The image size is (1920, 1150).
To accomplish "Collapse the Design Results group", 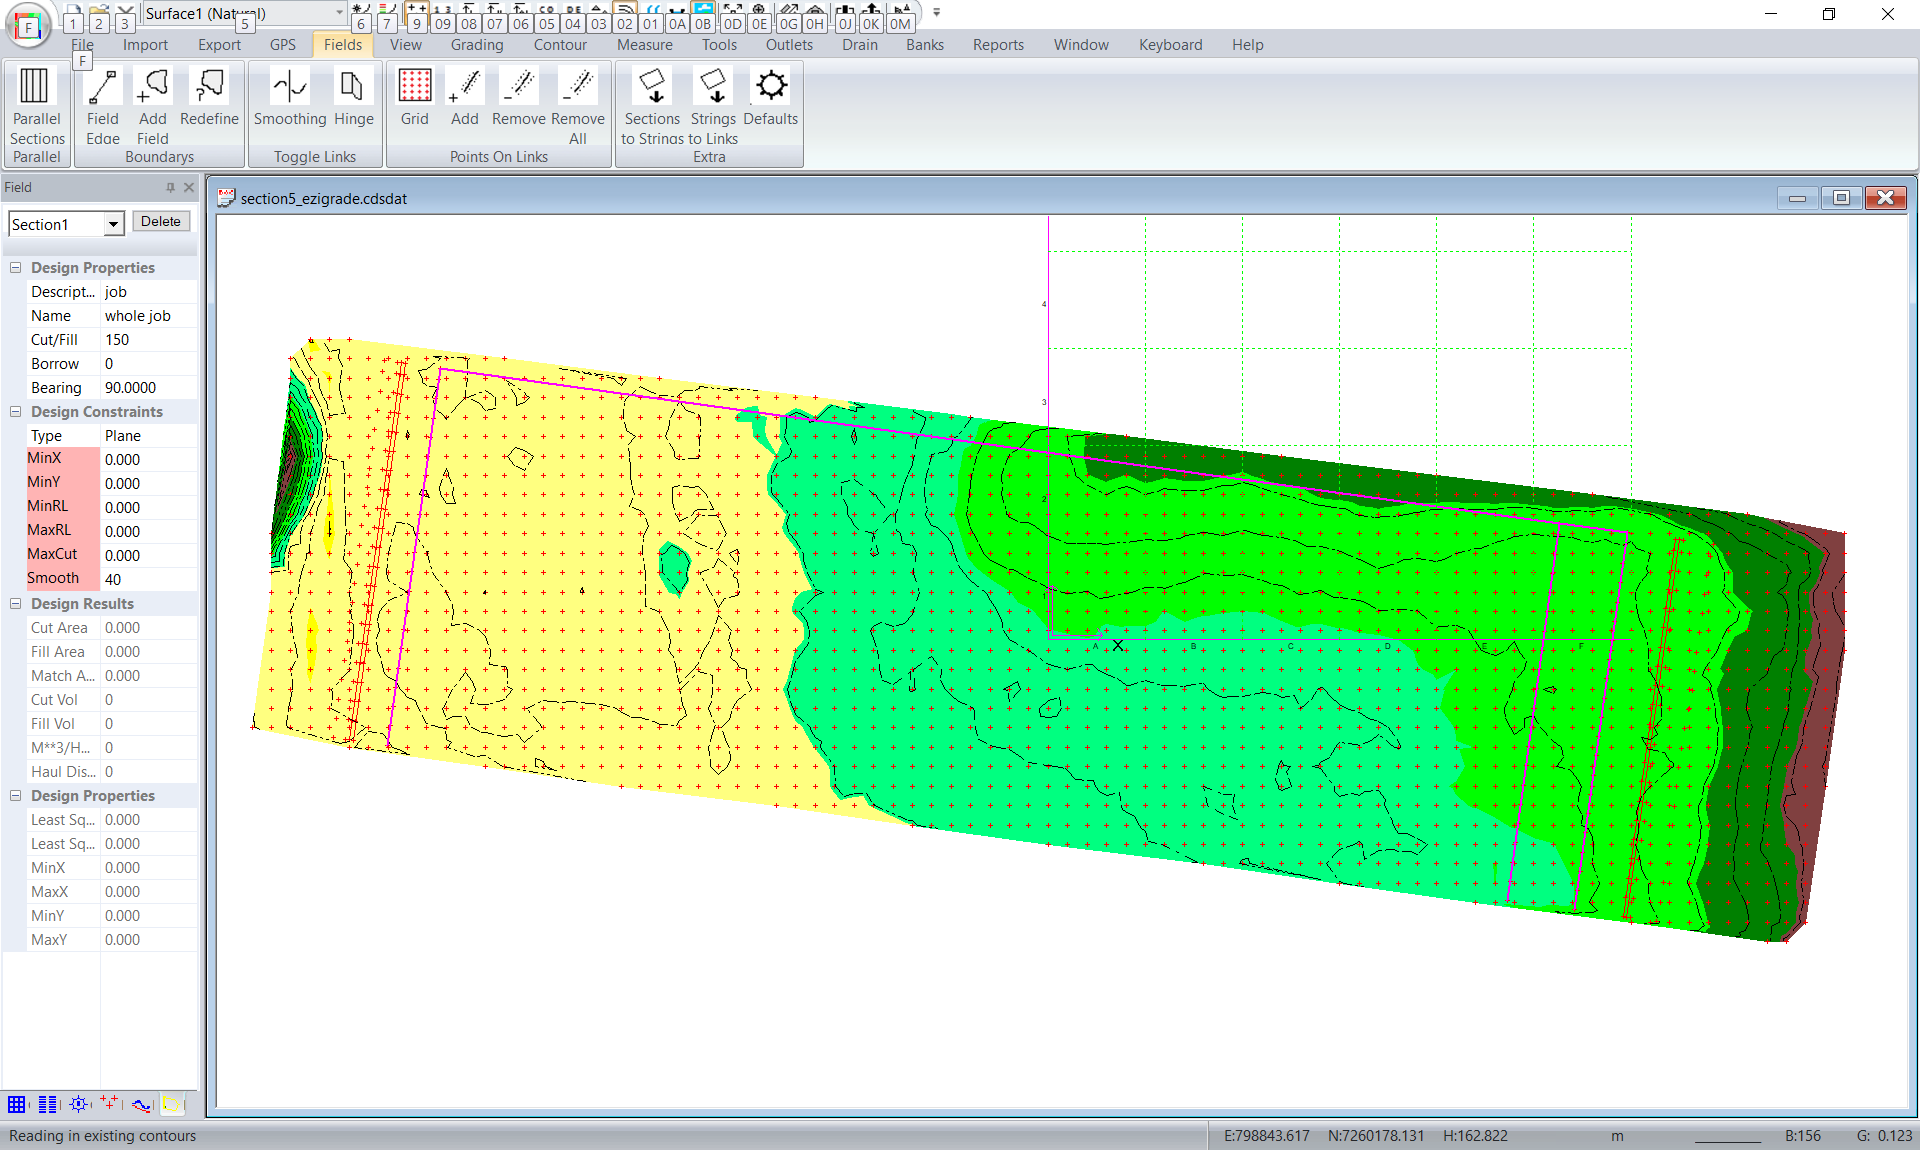I will tap(16, 604).
